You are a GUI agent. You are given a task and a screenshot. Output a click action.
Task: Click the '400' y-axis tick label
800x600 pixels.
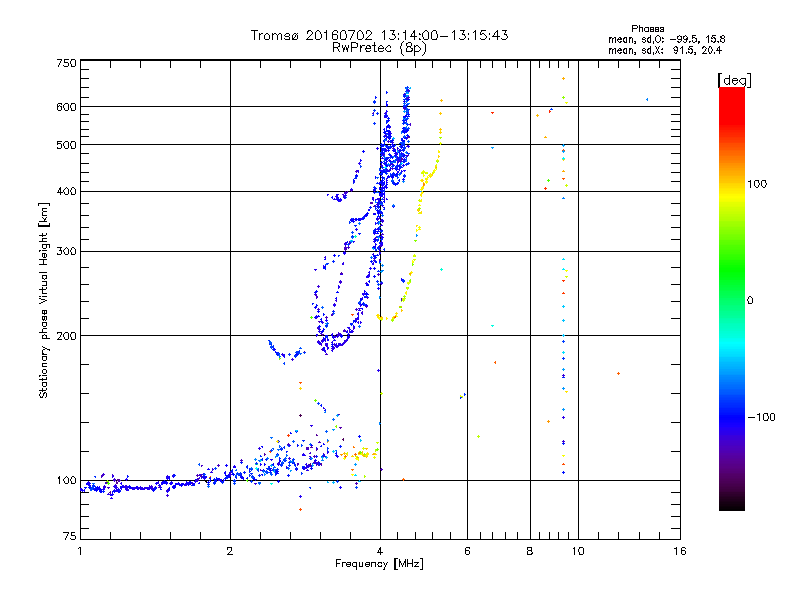click(66, 192)
